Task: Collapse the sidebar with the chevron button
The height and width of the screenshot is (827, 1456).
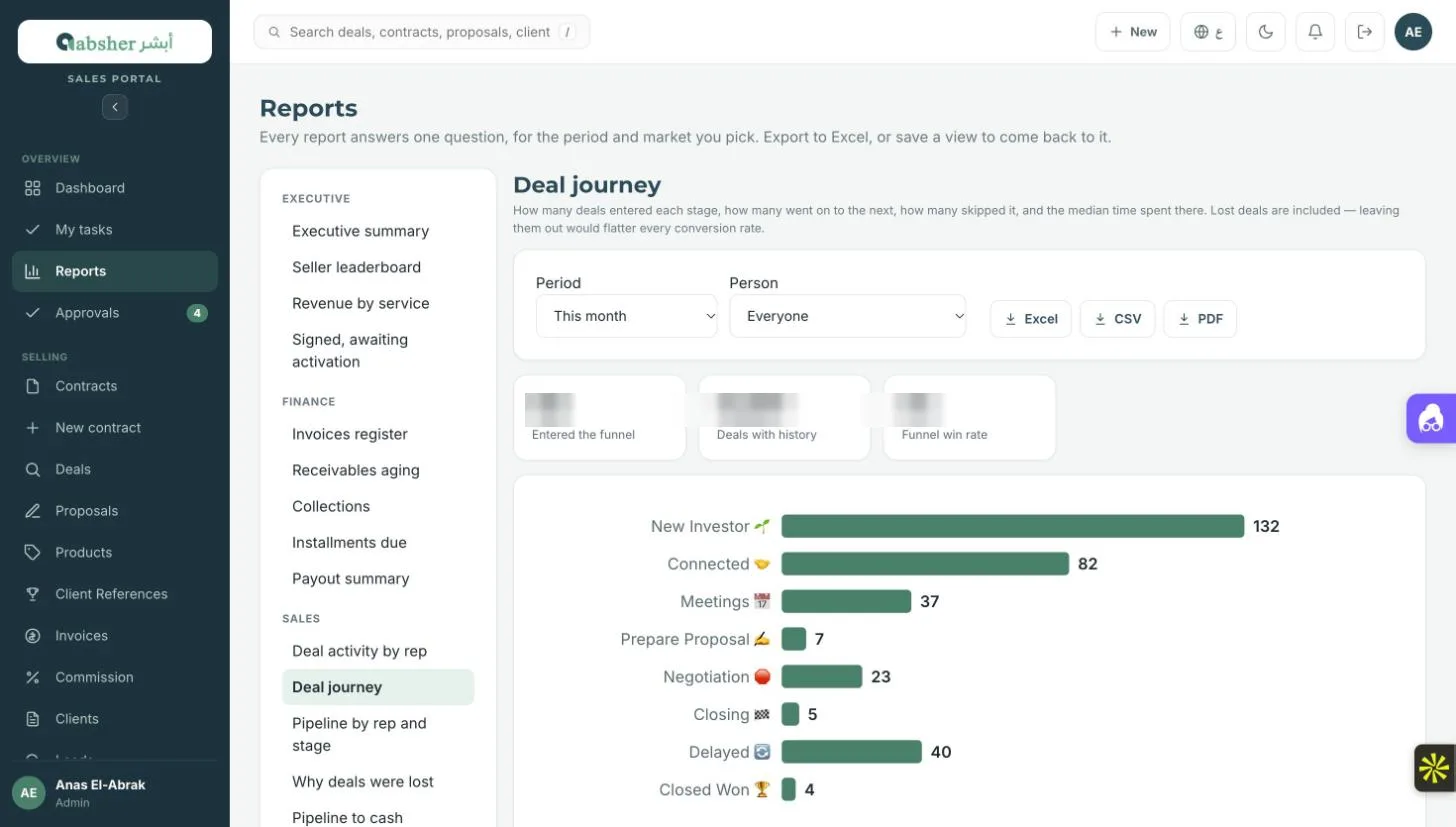Action: 115,107
